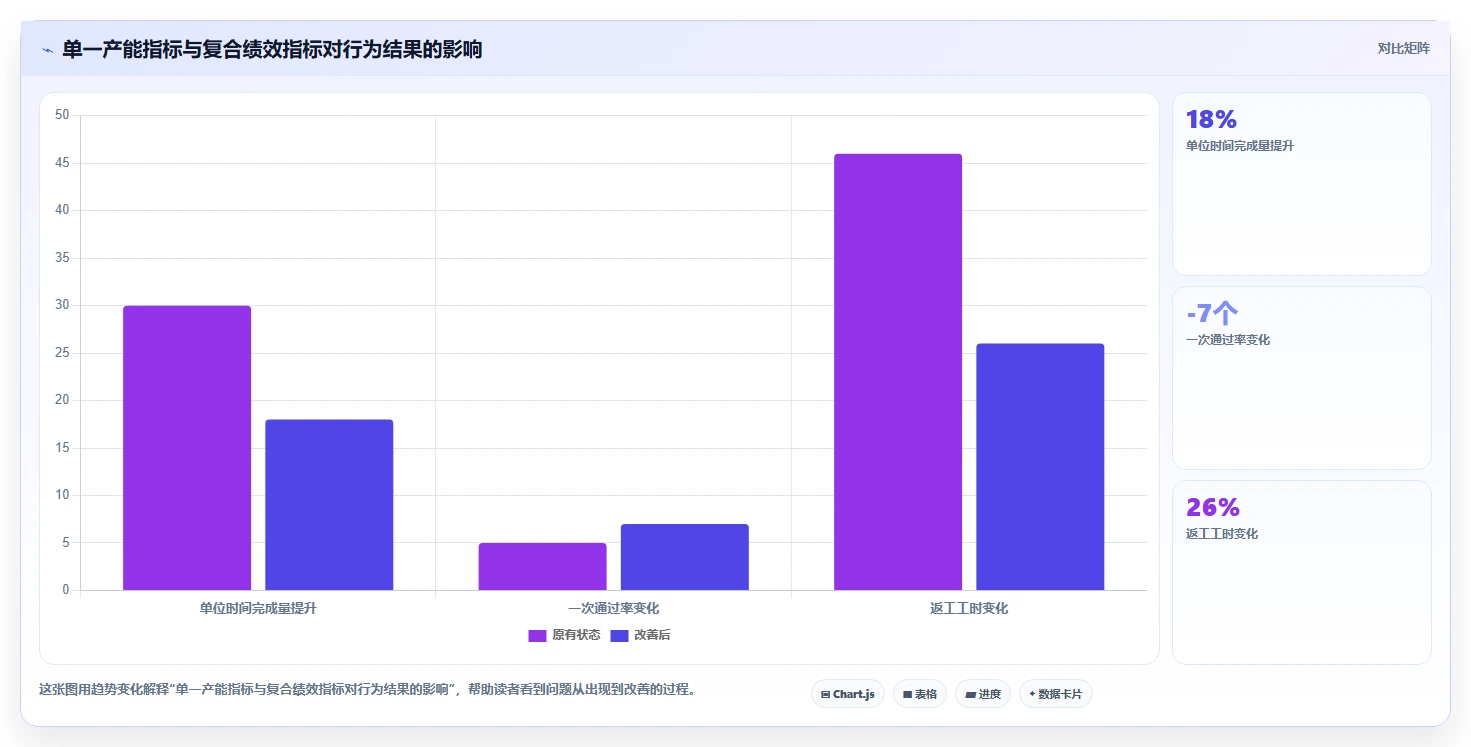Click the lightning icon beside the chart title
This screenshot has height=747, width=1471.
point(47,50)
